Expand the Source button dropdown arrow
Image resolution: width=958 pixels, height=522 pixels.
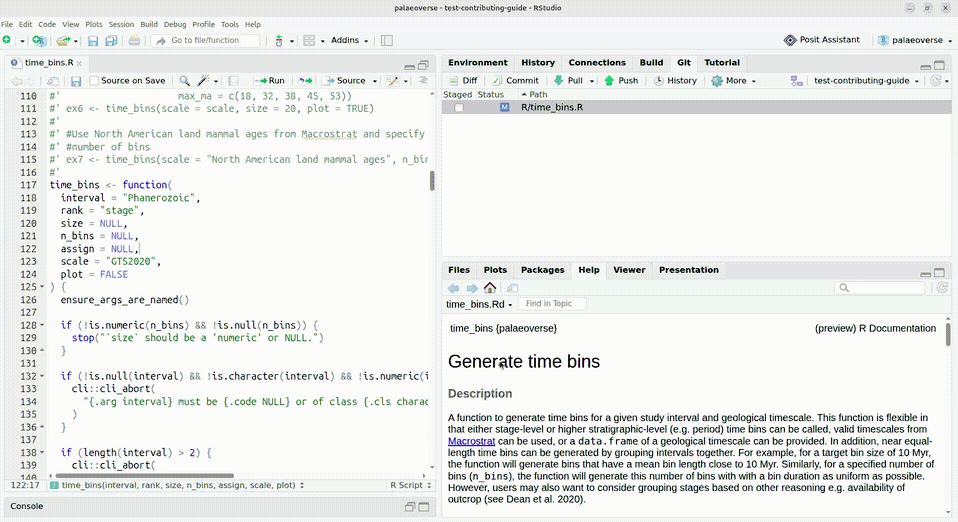click(375, 81)
